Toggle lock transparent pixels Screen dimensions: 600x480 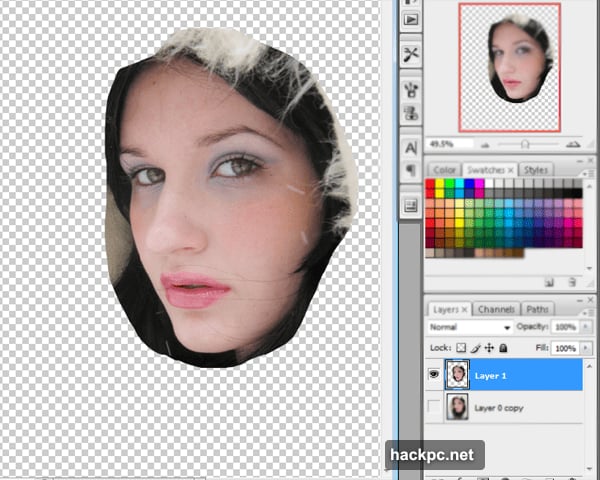point(461,348)
